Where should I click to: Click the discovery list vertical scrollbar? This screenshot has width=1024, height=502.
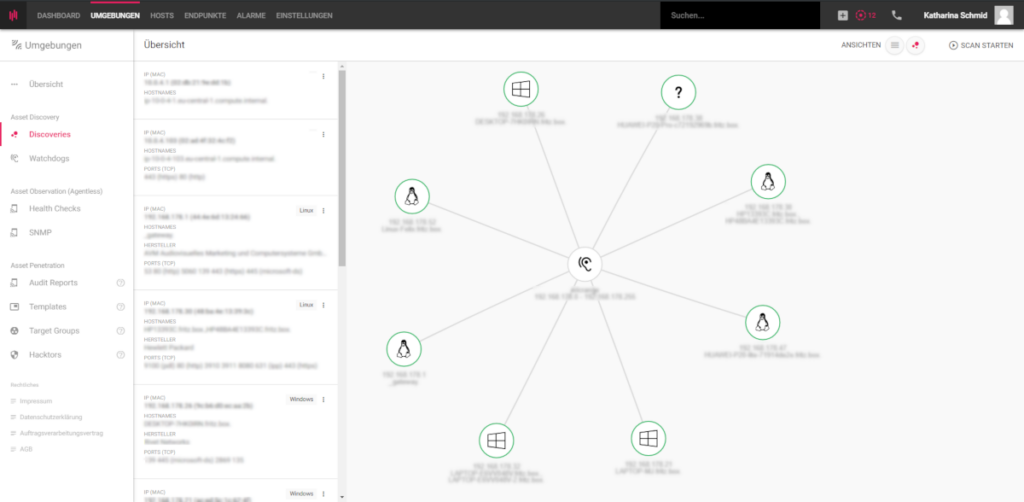pos(342,168)
